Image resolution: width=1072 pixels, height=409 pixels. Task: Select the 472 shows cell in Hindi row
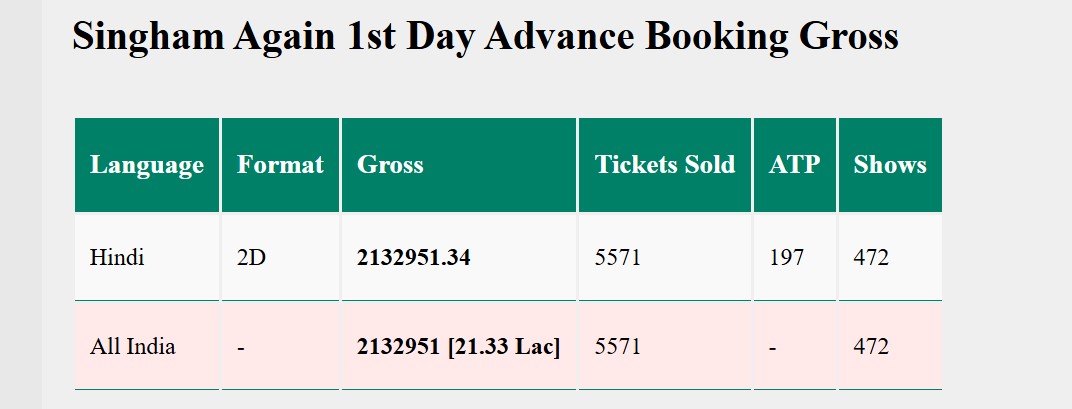[x=870, y=258]
